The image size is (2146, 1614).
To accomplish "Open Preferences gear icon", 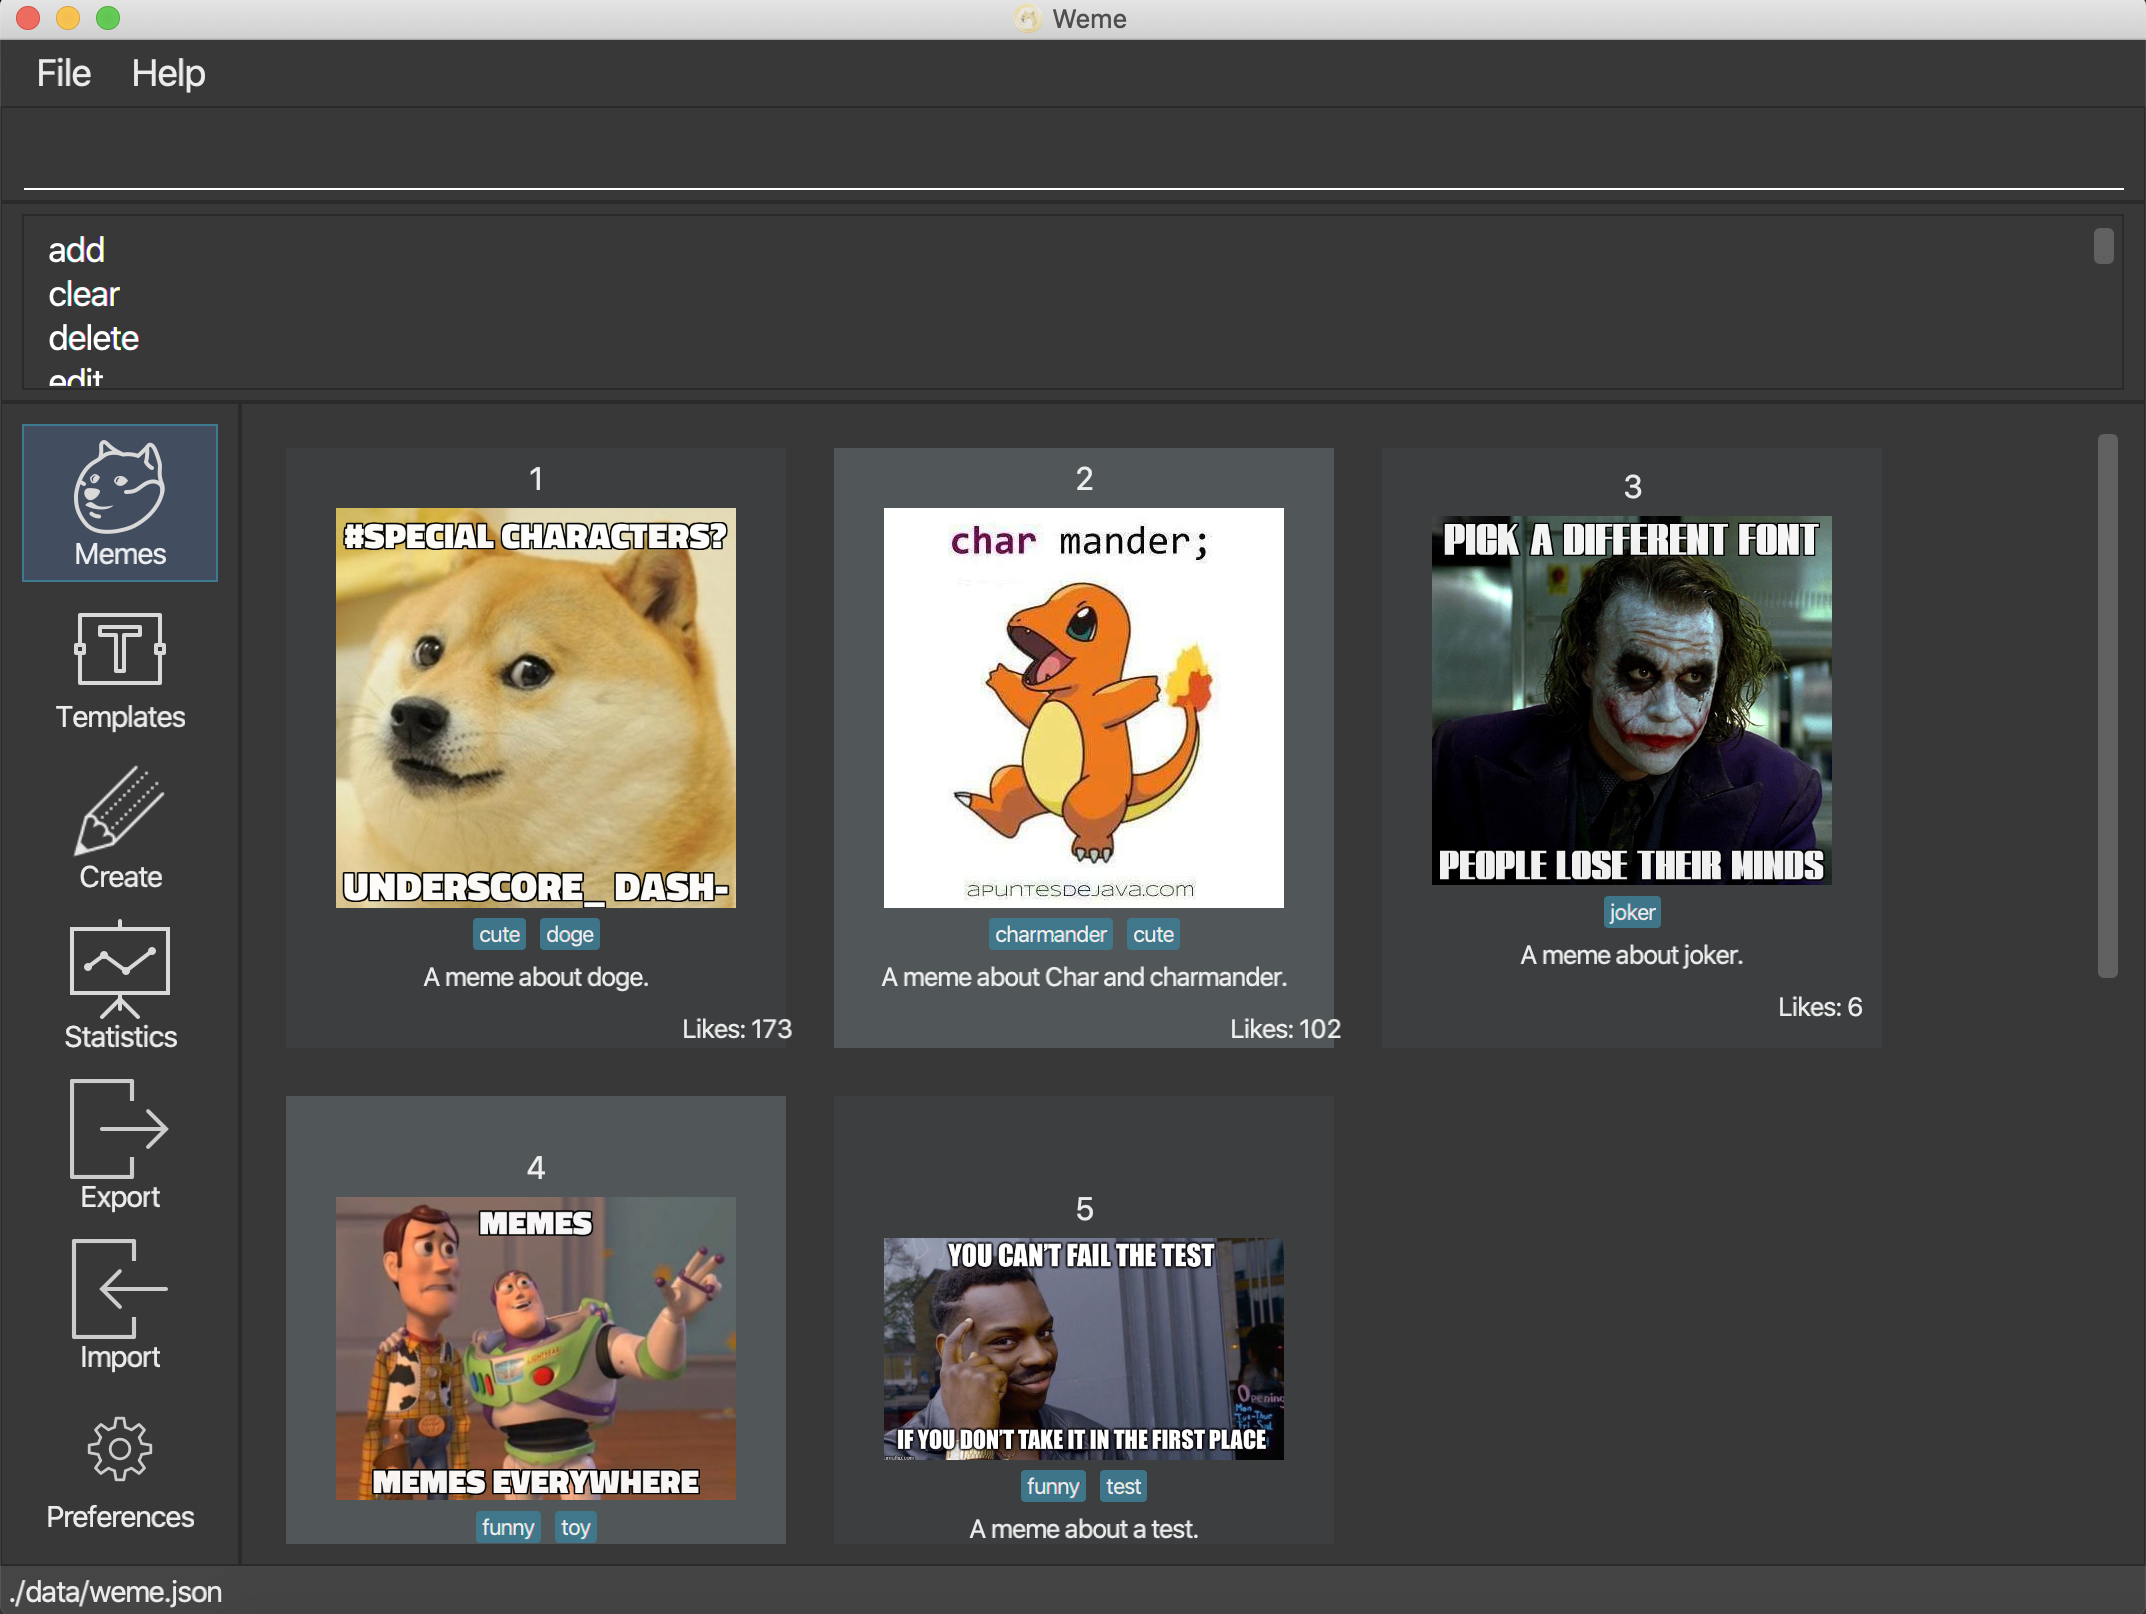I will pos(120,1448).
